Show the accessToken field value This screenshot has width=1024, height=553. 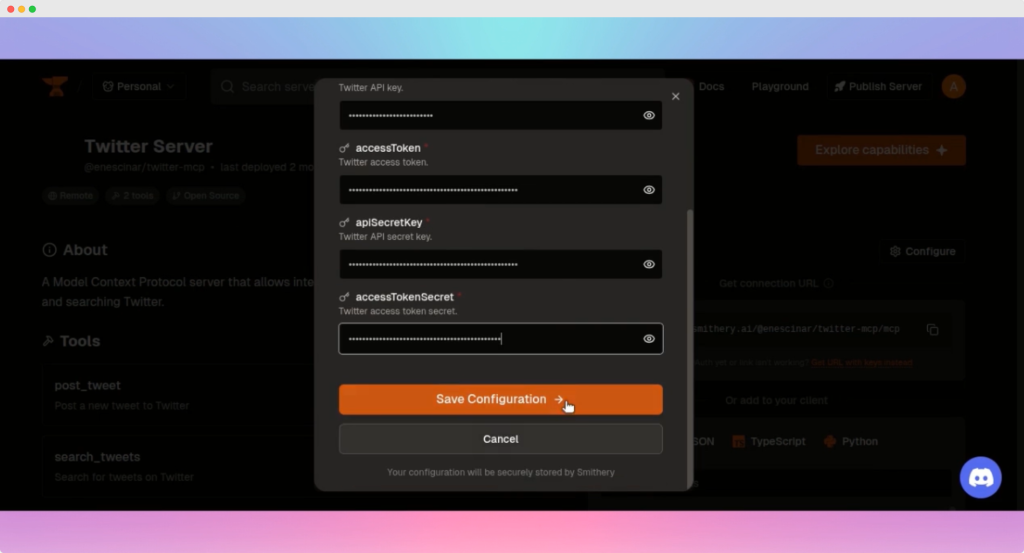(649, 190)
